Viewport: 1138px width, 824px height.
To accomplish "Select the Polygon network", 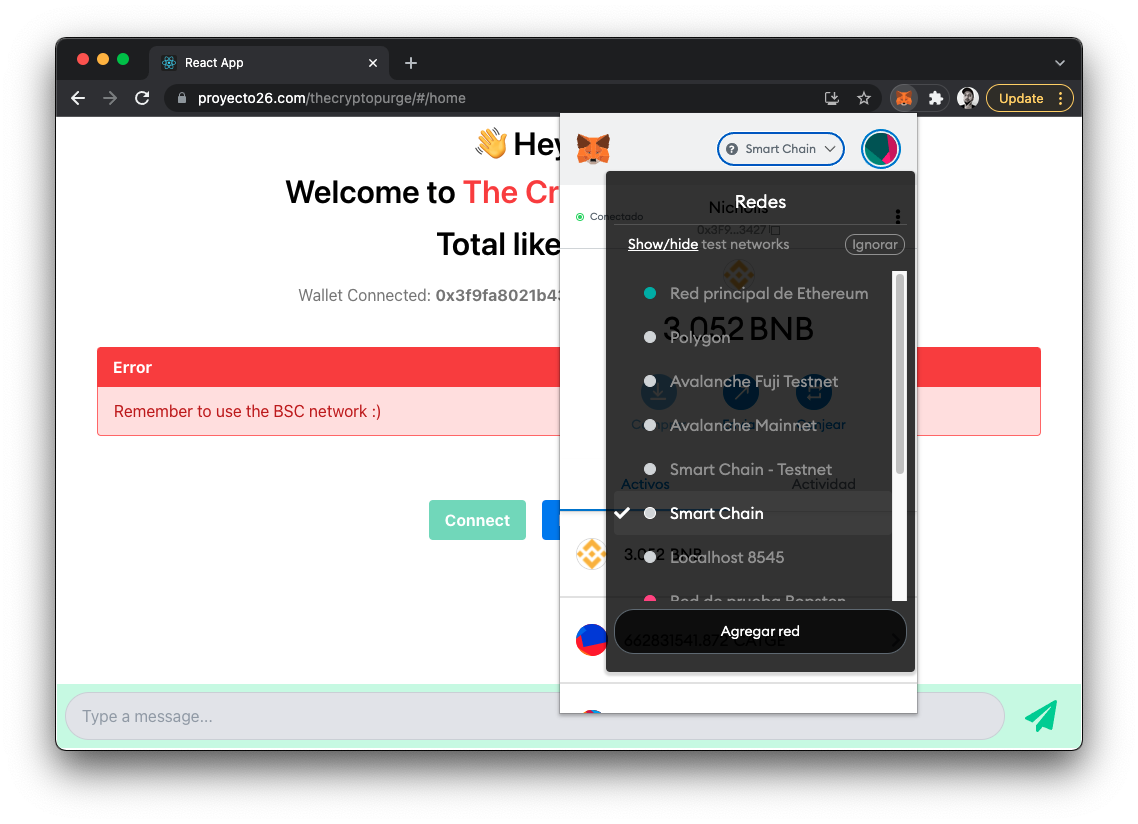I will [753, 337].
